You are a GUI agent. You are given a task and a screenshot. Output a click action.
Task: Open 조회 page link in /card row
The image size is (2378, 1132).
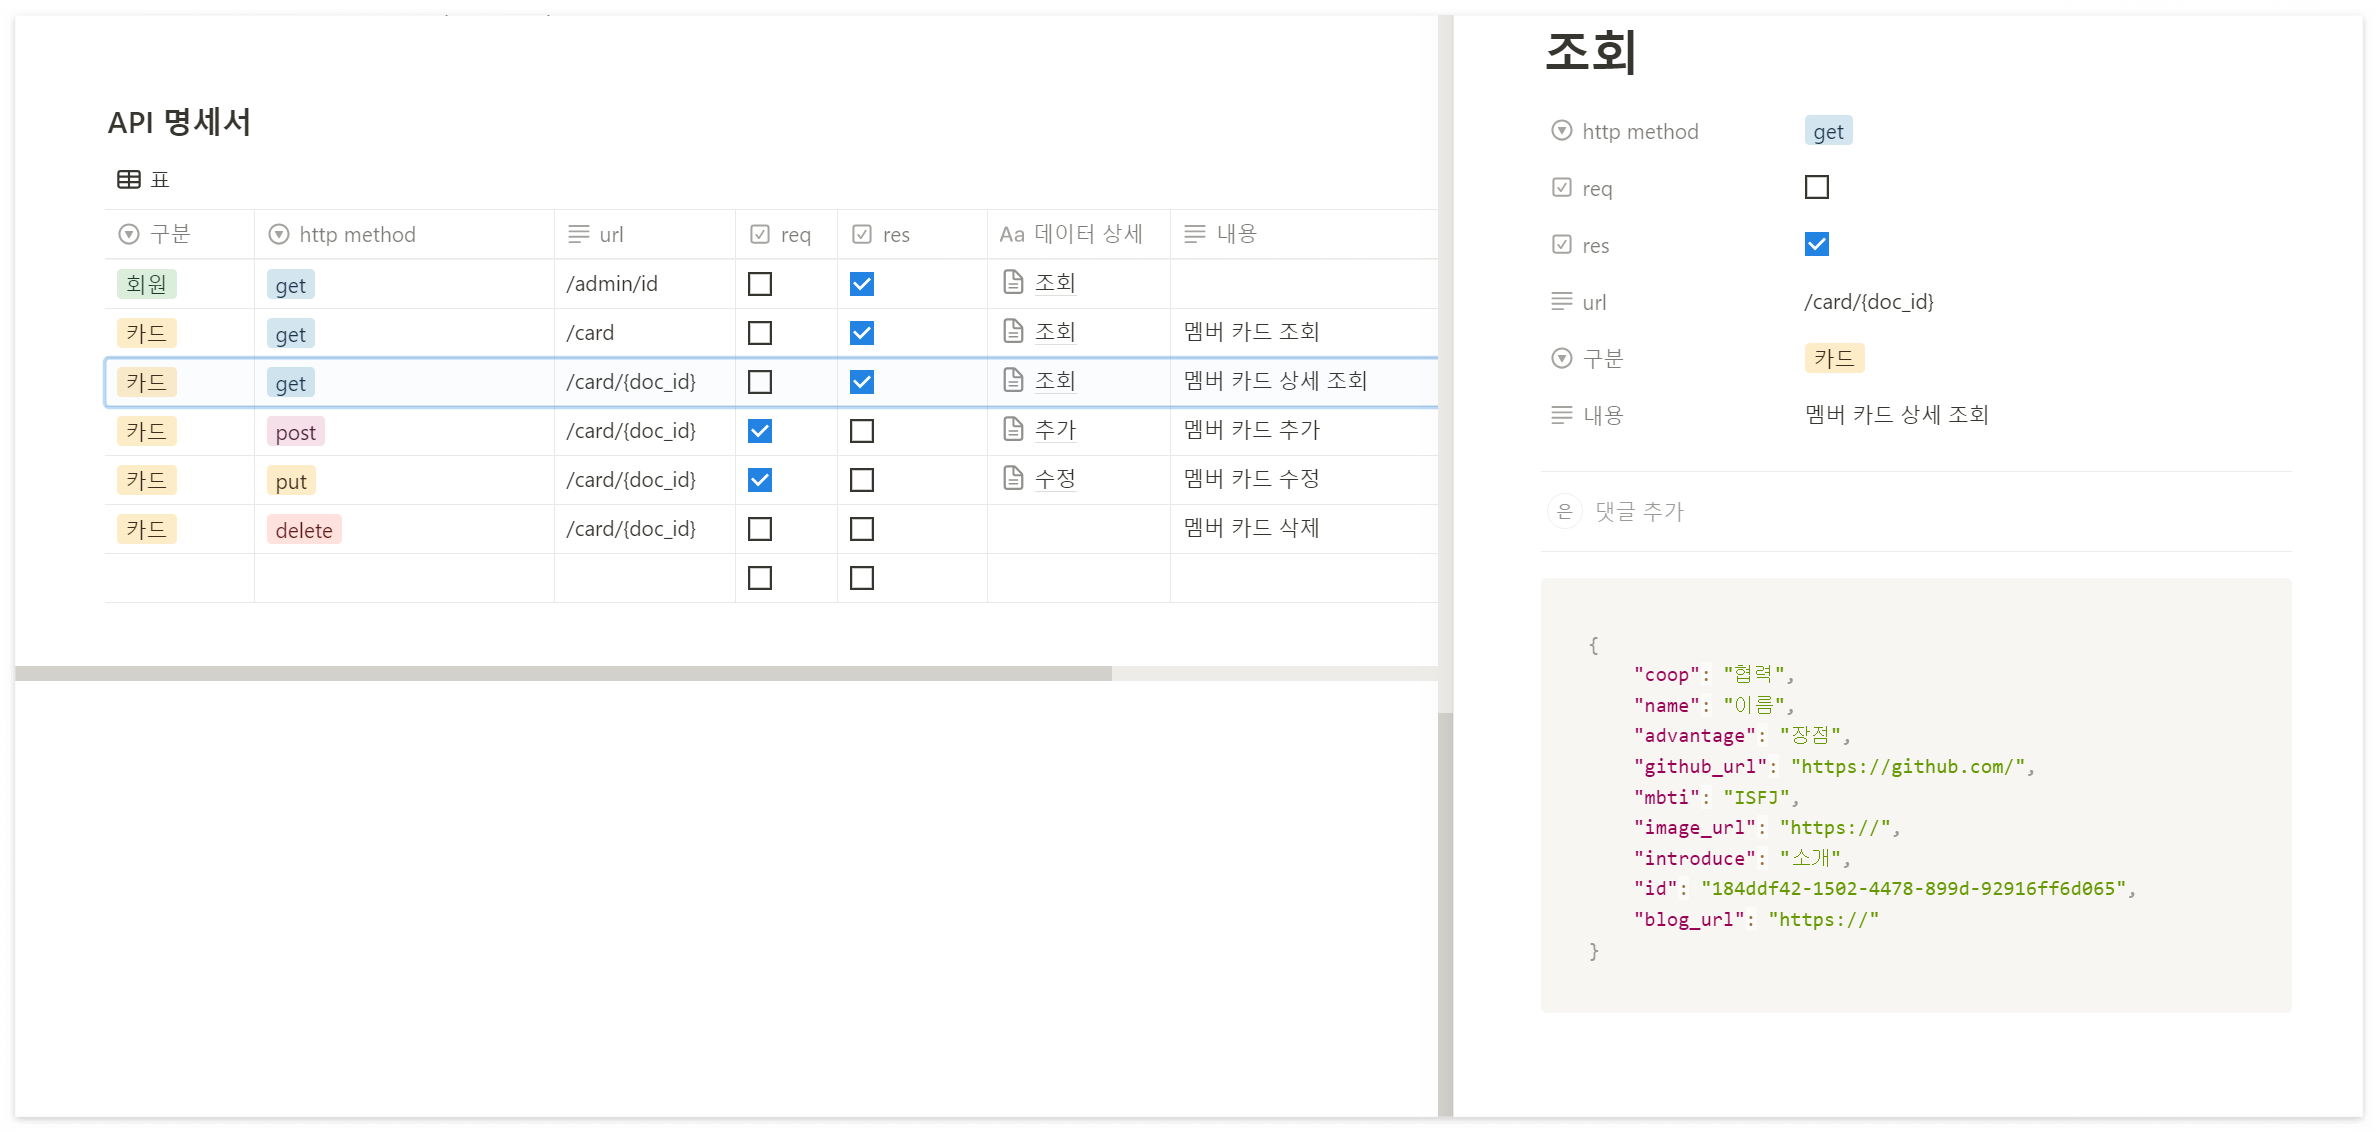coord(1054,332)
